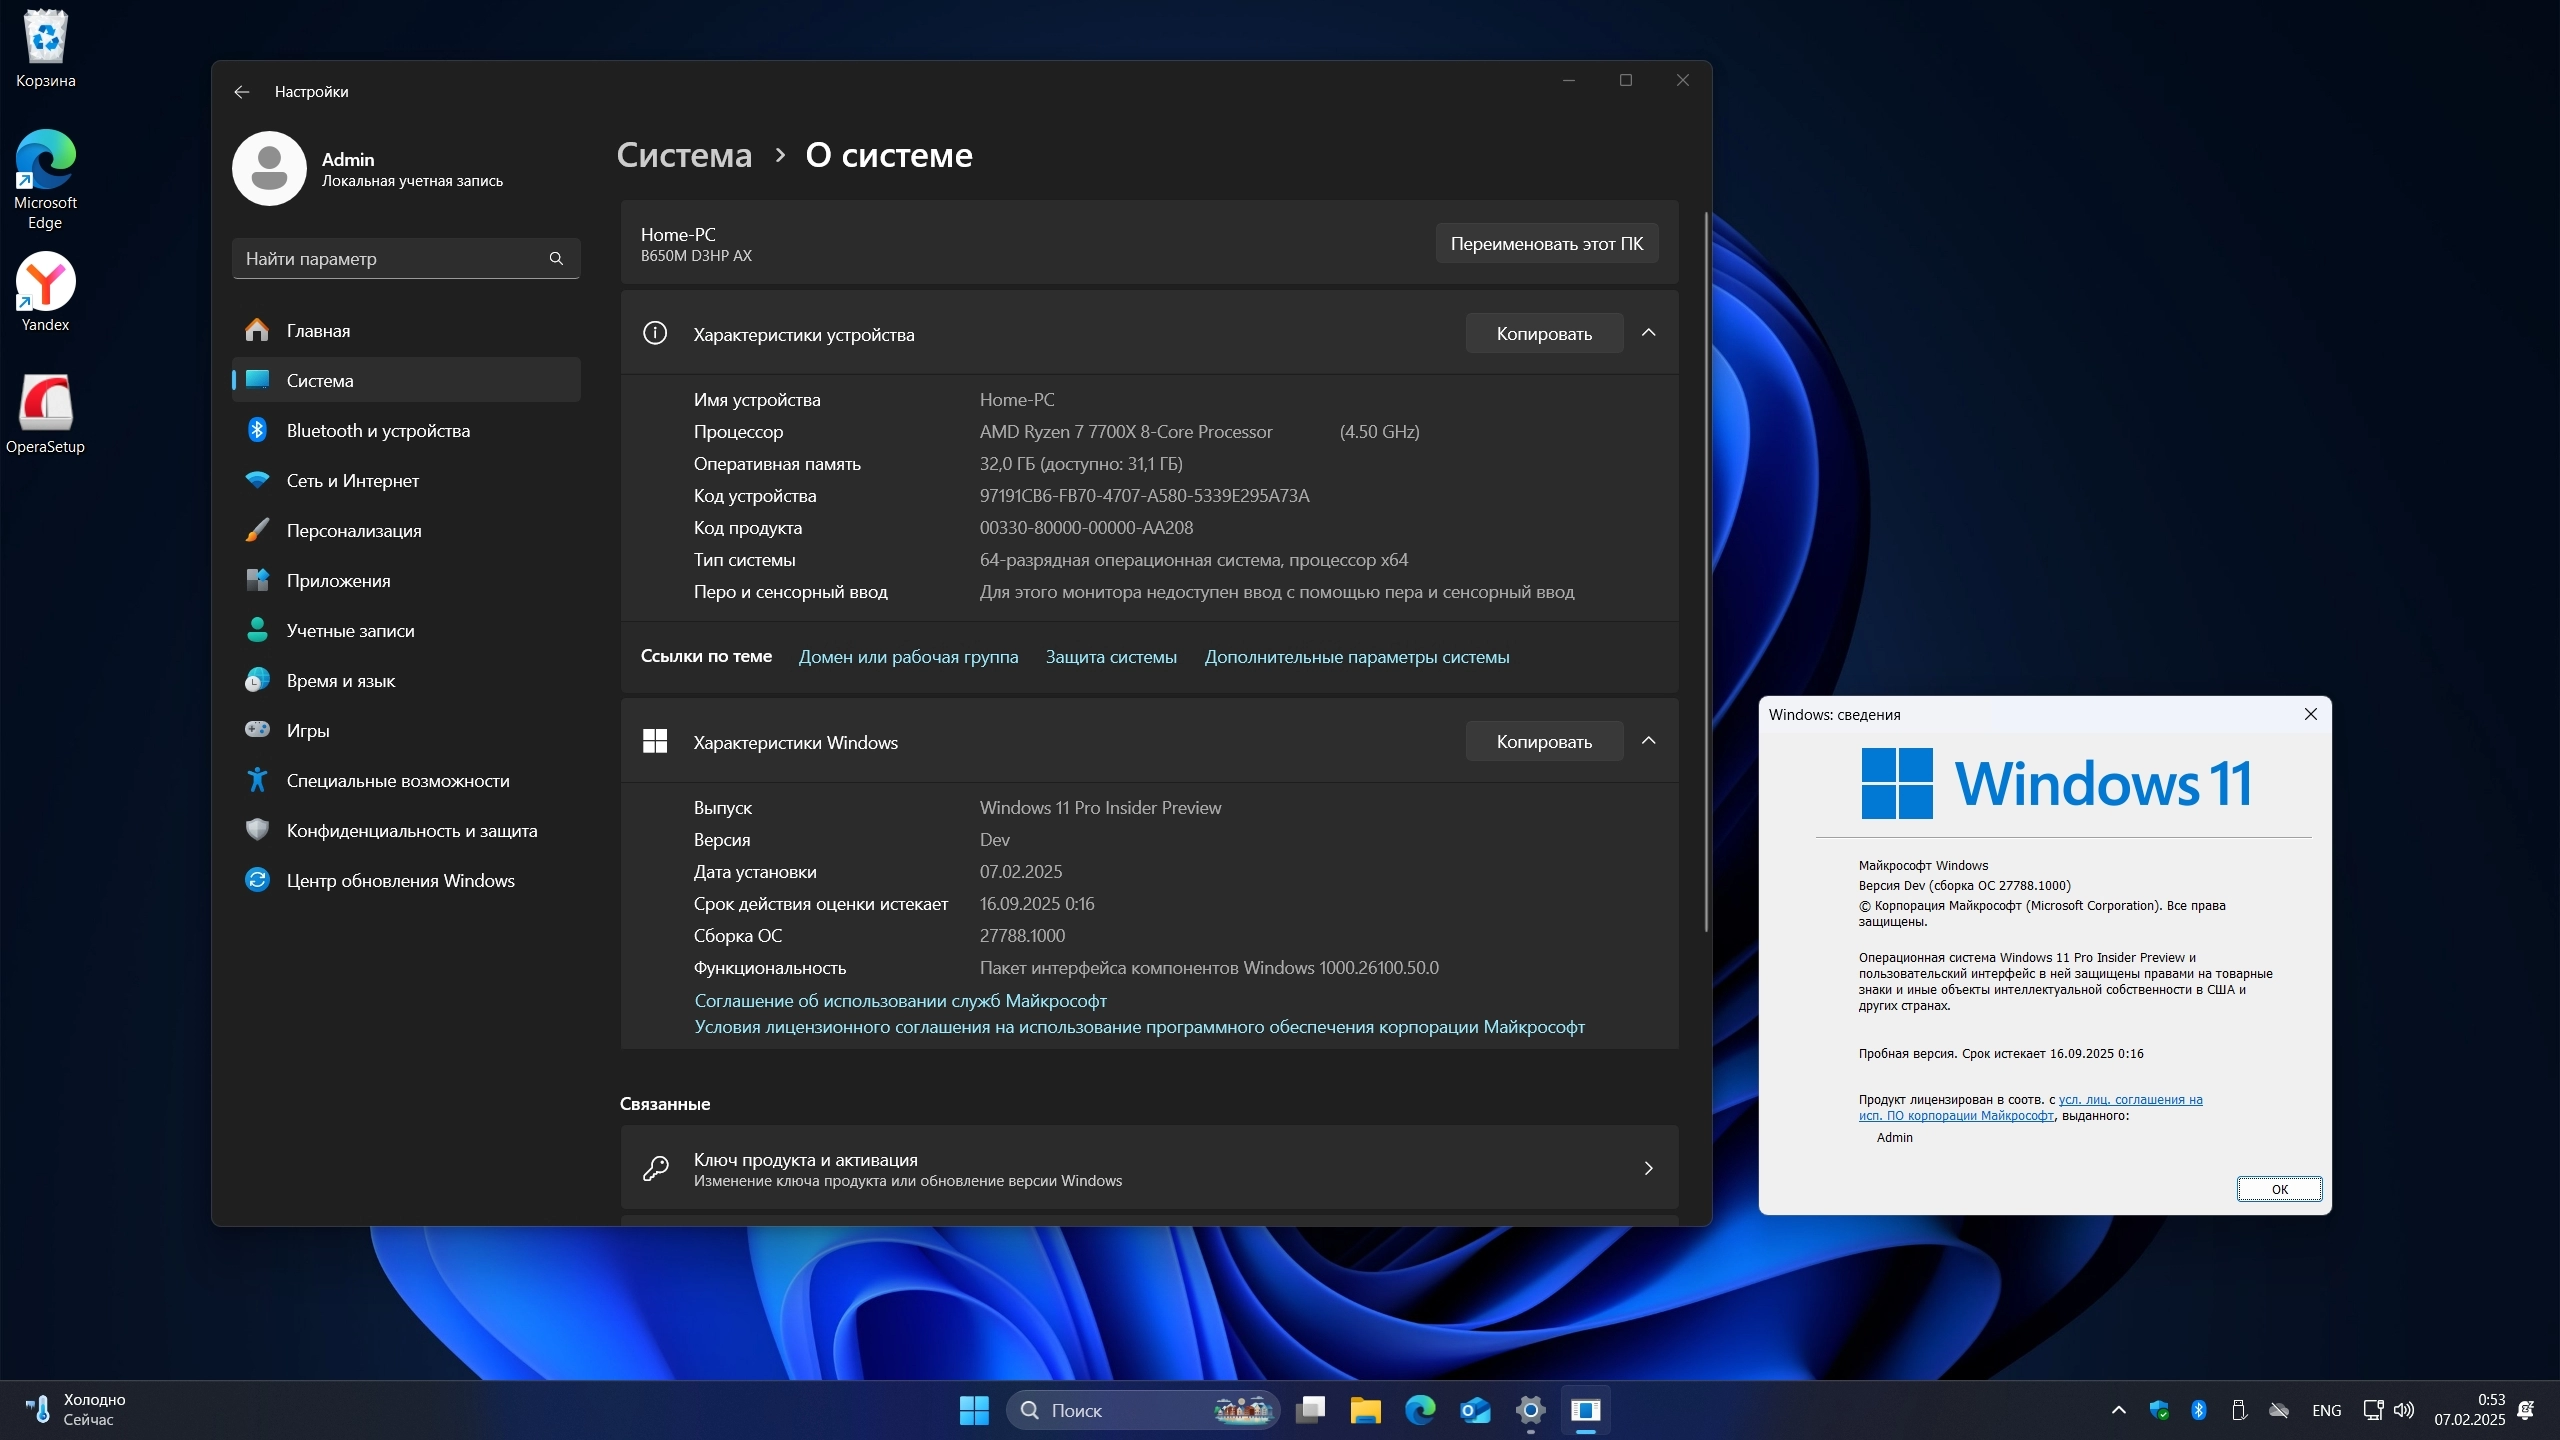Screen dimensions: 2560x1440
Task: Click Rename this PC button
Action: (1546, 244)
